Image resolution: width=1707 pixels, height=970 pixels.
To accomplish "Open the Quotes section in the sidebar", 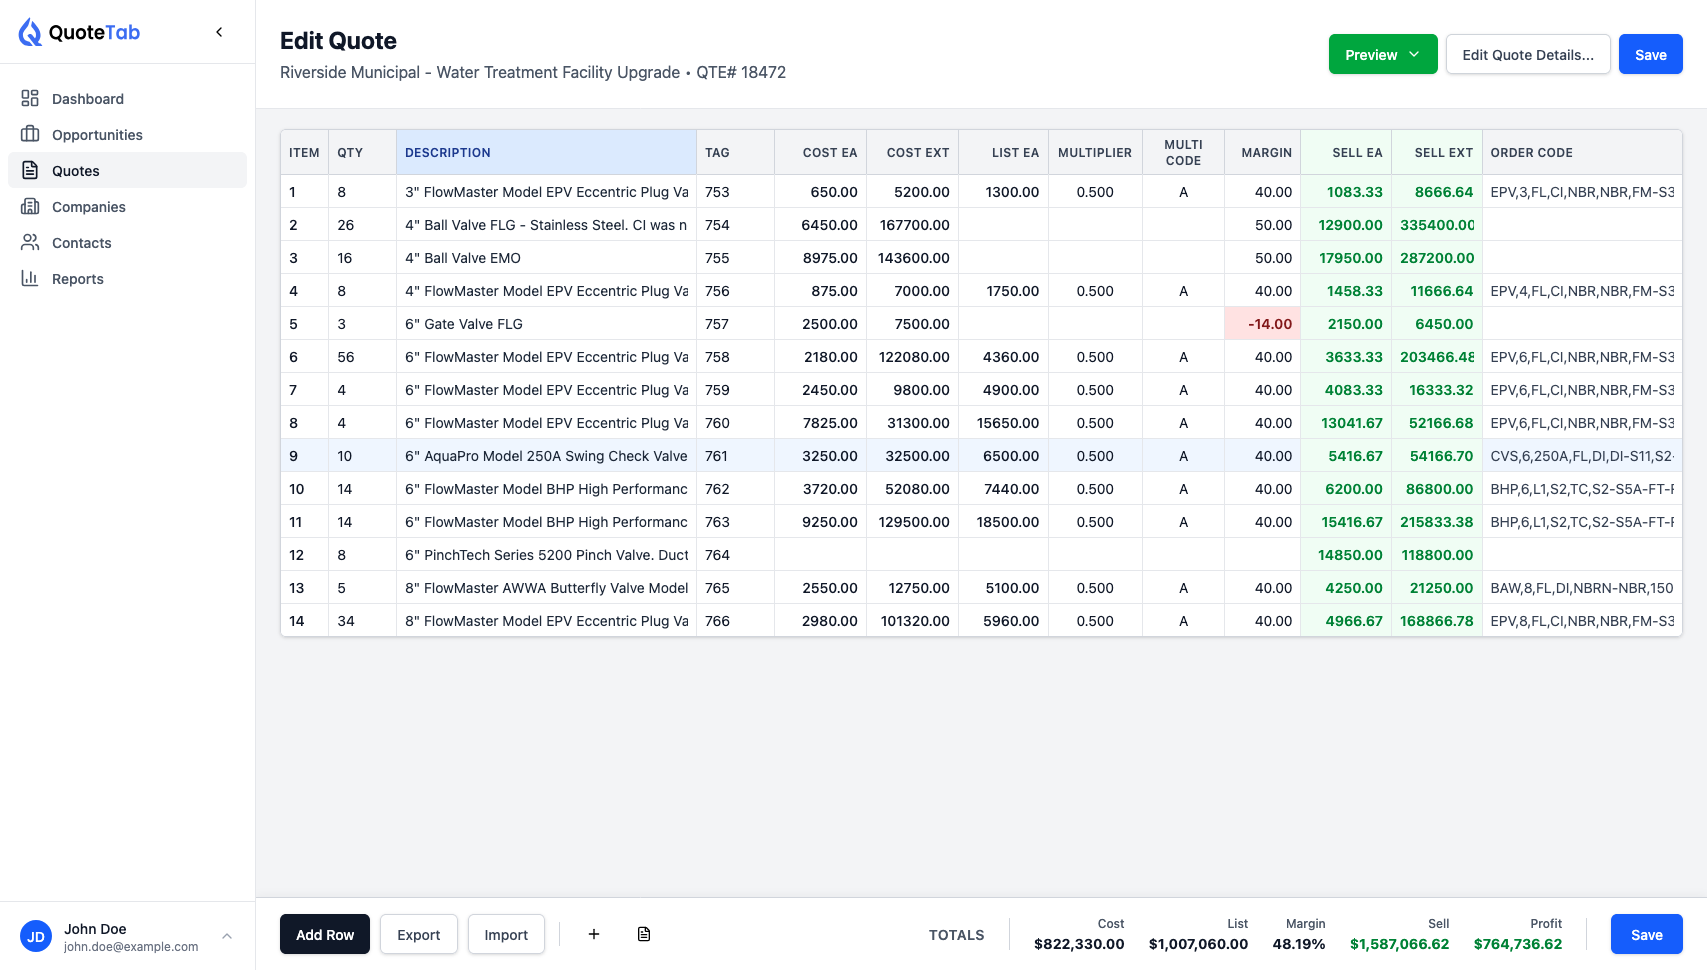I will click(76, 171).
